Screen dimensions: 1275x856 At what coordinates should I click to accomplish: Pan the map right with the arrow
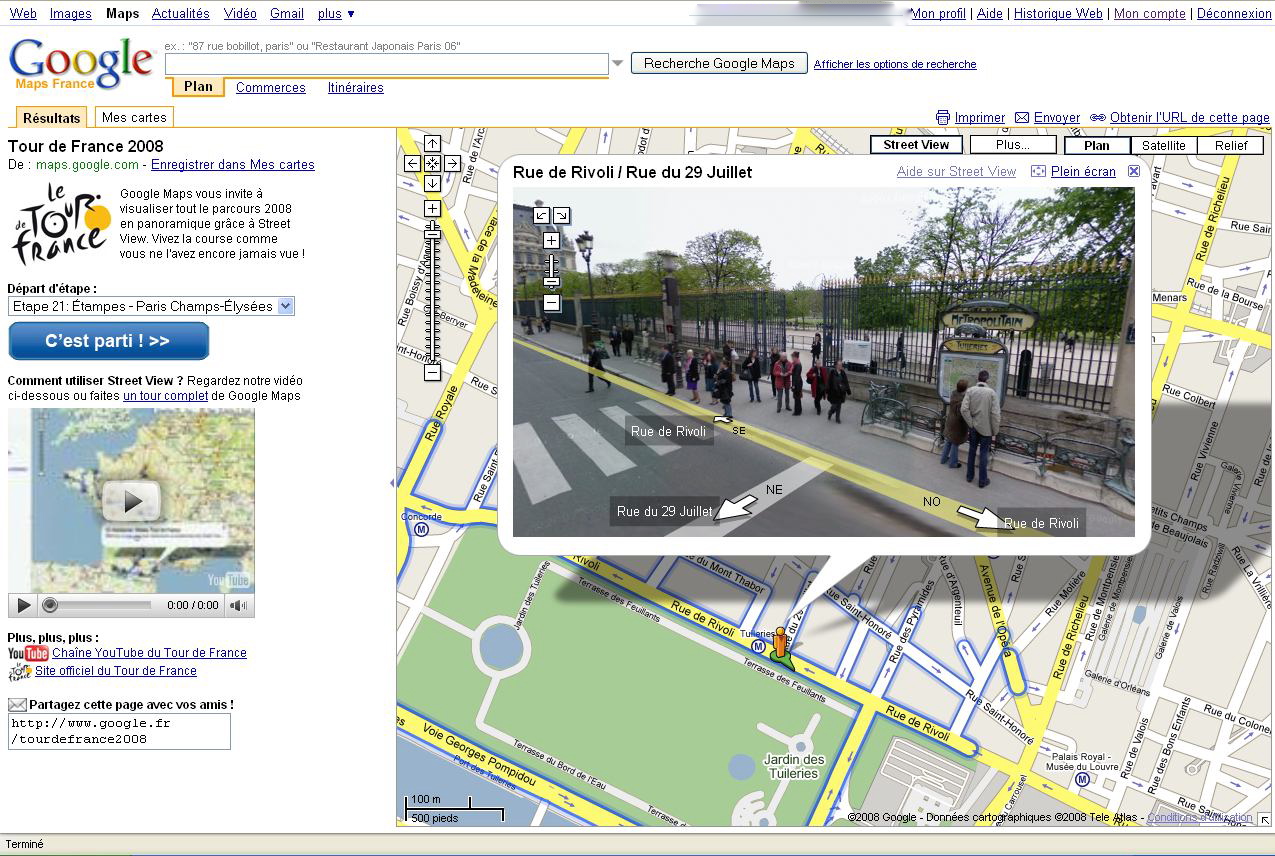452,163
